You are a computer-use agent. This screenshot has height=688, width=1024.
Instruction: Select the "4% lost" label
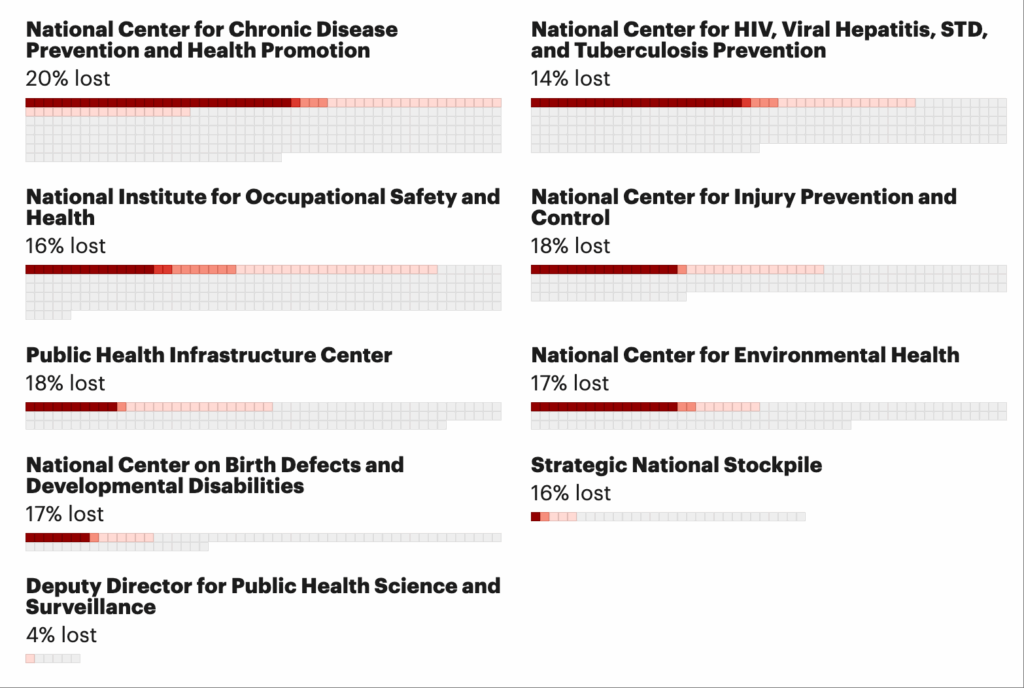(x=61, y=635)
